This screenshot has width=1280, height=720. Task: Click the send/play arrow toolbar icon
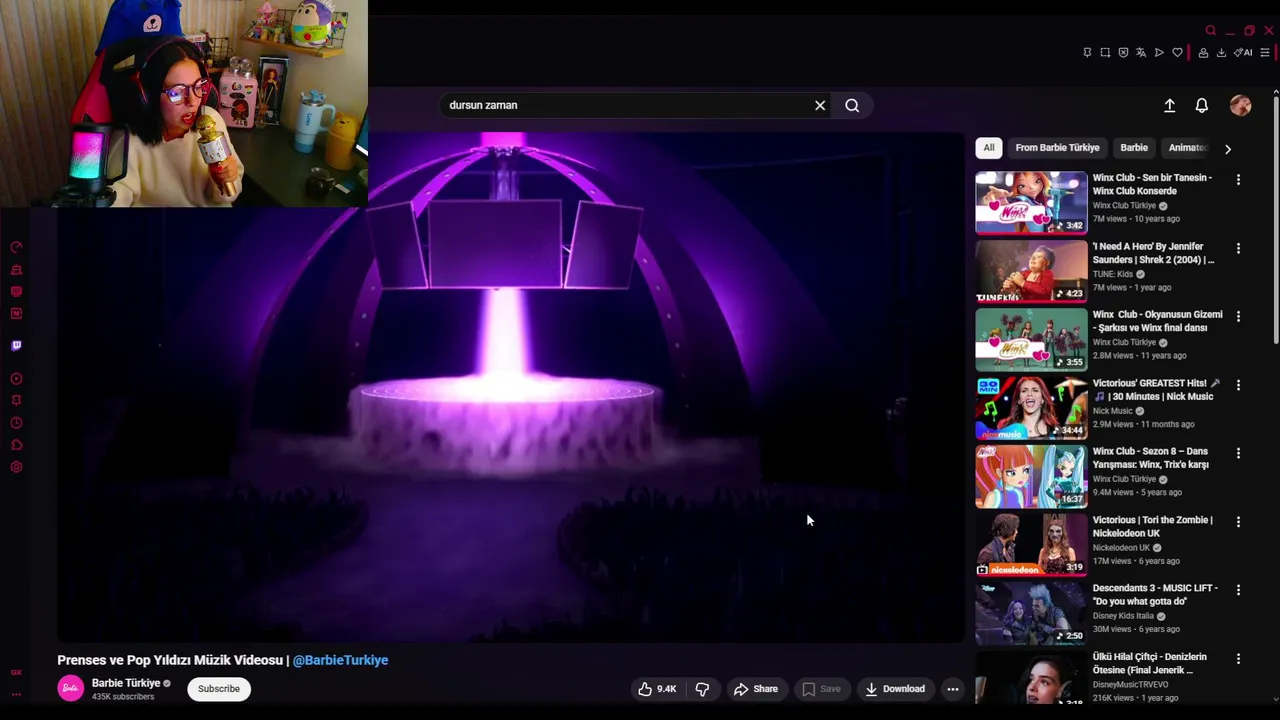pyautogui.click(x=1159, y=53)
